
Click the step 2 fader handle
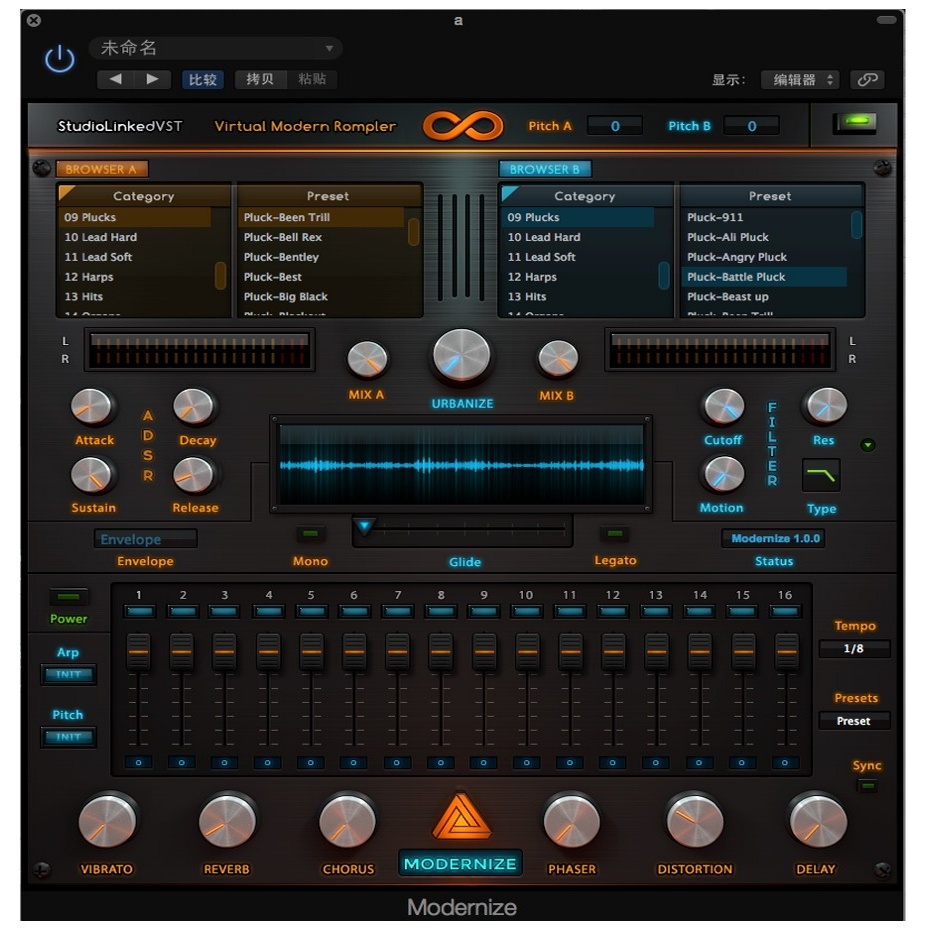[181, 652]
